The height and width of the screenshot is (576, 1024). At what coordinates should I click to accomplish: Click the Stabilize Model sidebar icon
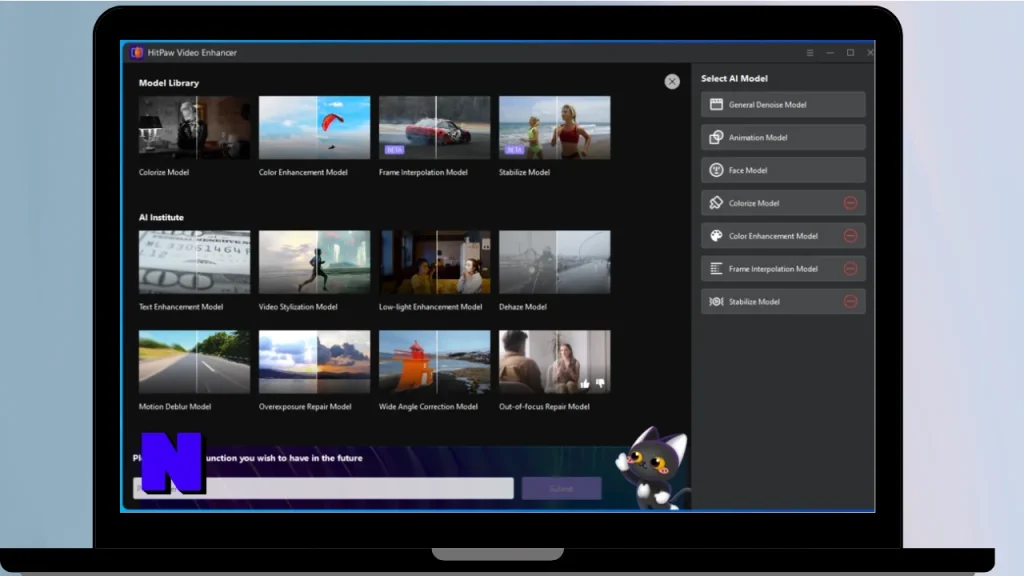pos(716,302)
